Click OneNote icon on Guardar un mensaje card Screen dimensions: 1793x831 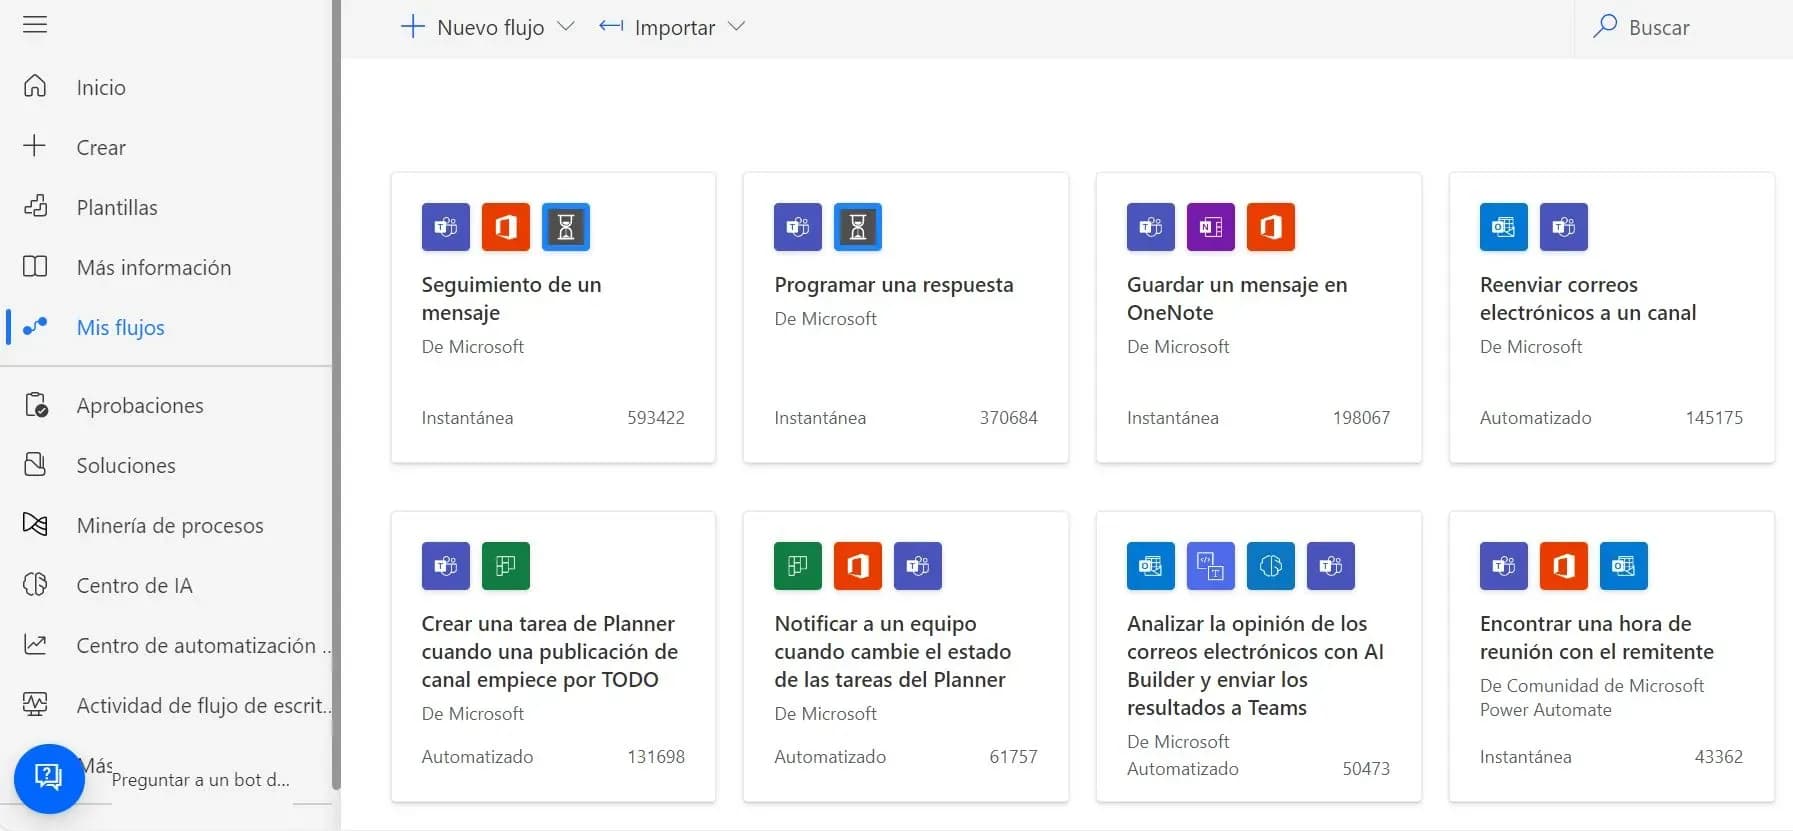(1211, 226)
